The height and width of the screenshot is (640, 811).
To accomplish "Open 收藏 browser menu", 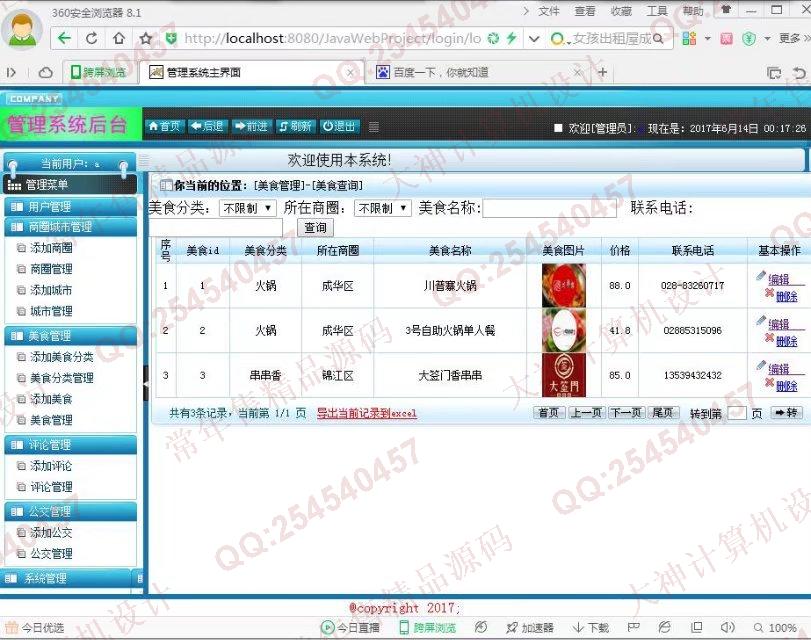I will [x=621, y=11].
